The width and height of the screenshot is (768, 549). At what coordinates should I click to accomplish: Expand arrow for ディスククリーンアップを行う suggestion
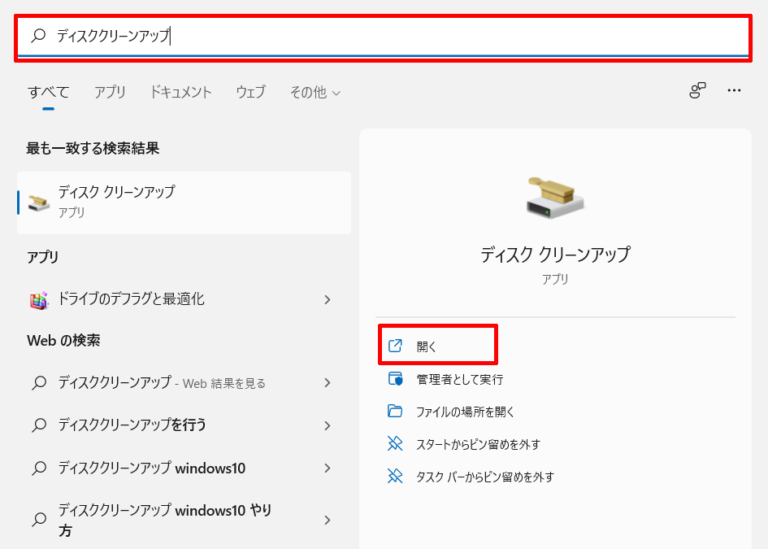coord(327,425)
